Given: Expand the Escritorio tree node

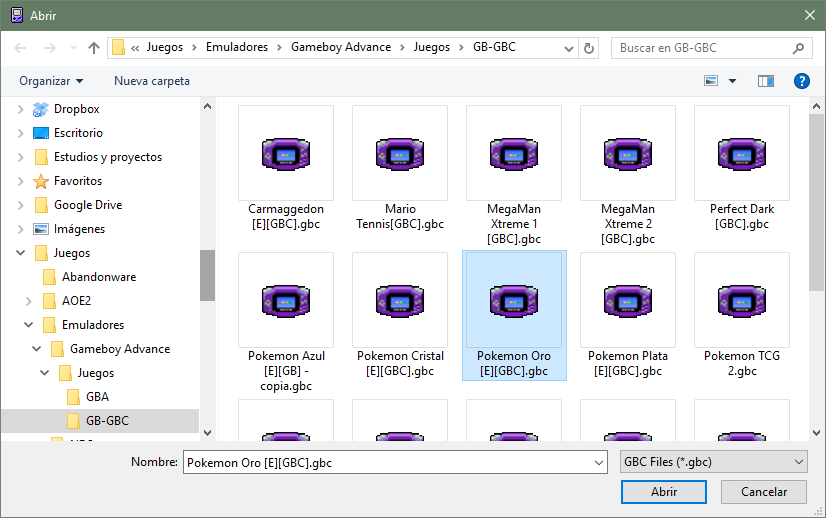Looking at the screenshot, I should pos(20,133).
